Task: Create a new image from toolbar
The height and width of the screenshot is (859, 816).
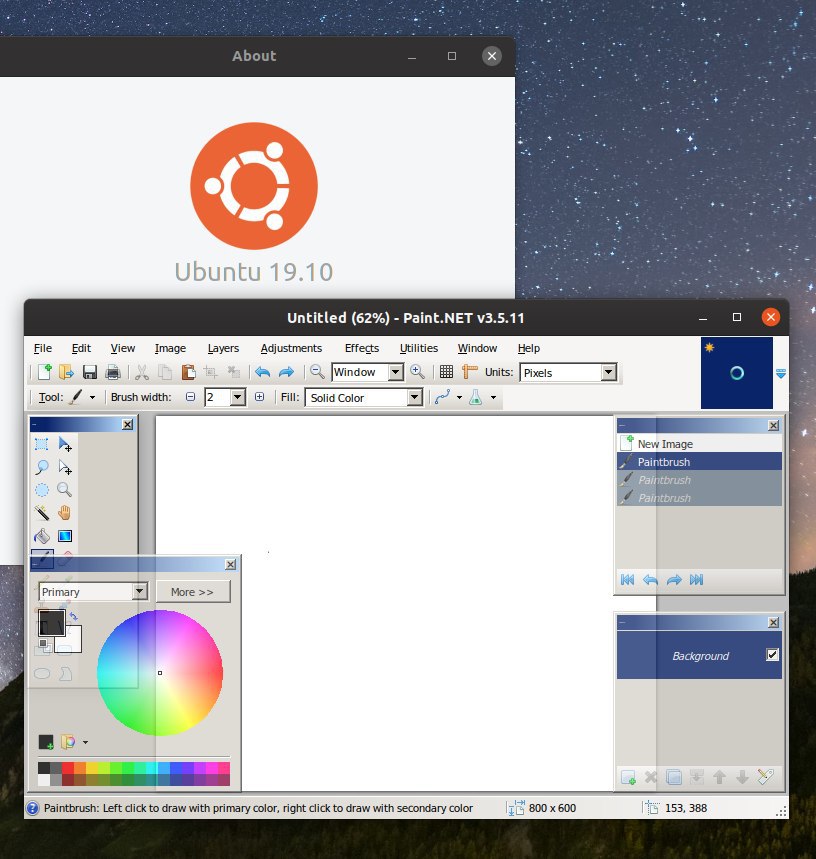Action: click(x=44, y=372)
